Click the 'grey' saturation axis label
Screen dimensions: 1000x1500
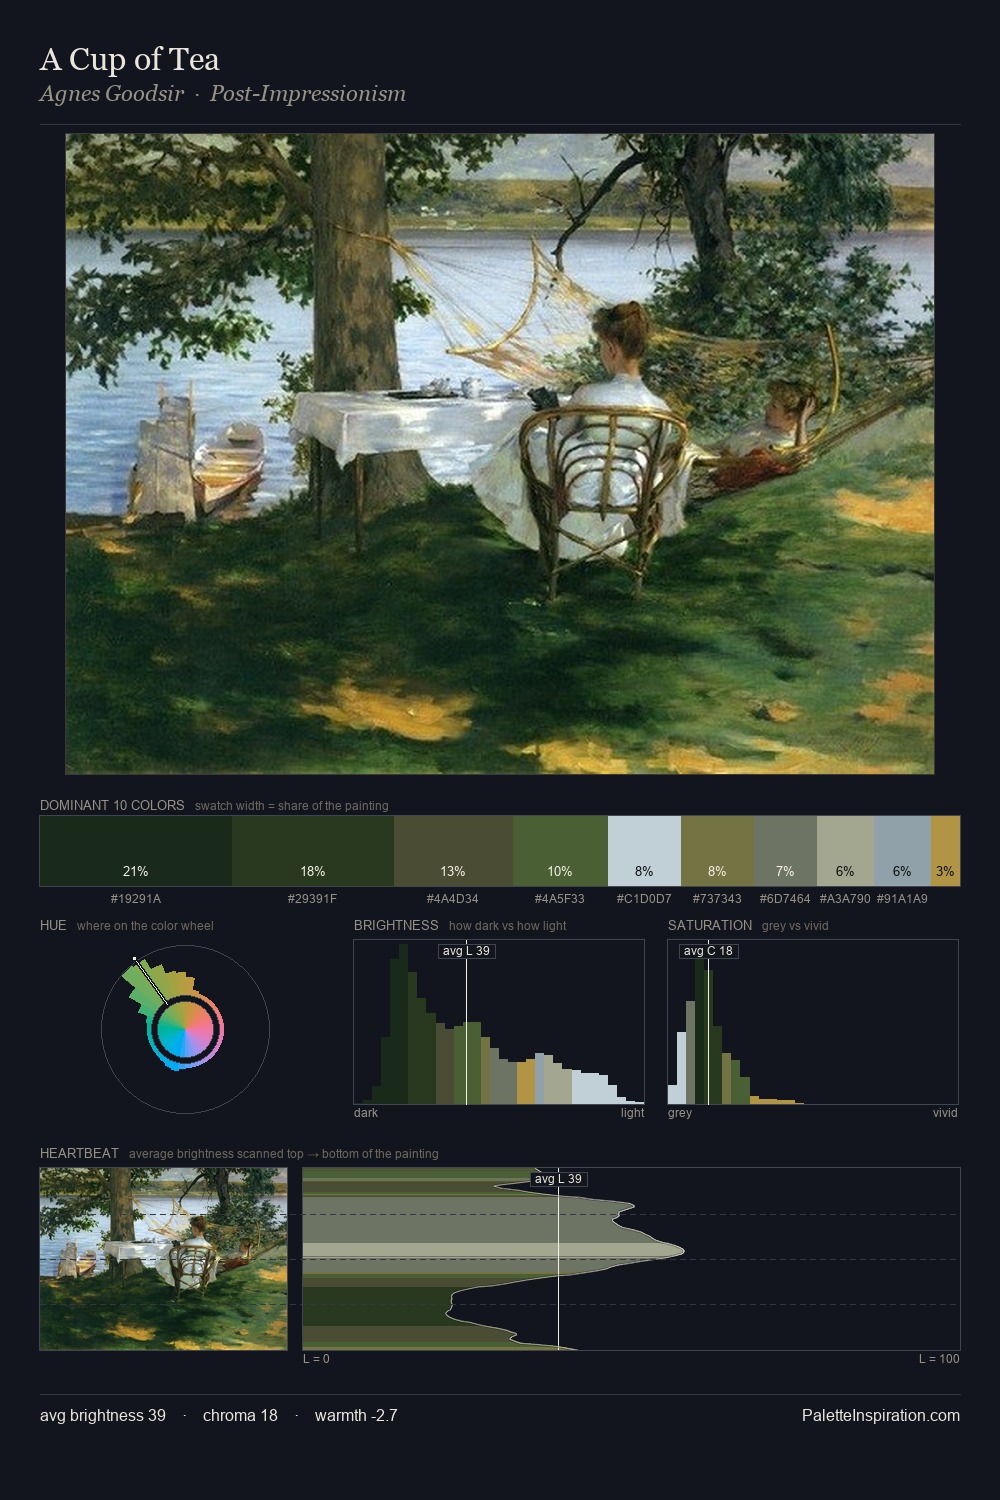click(x=680, y=1113)
